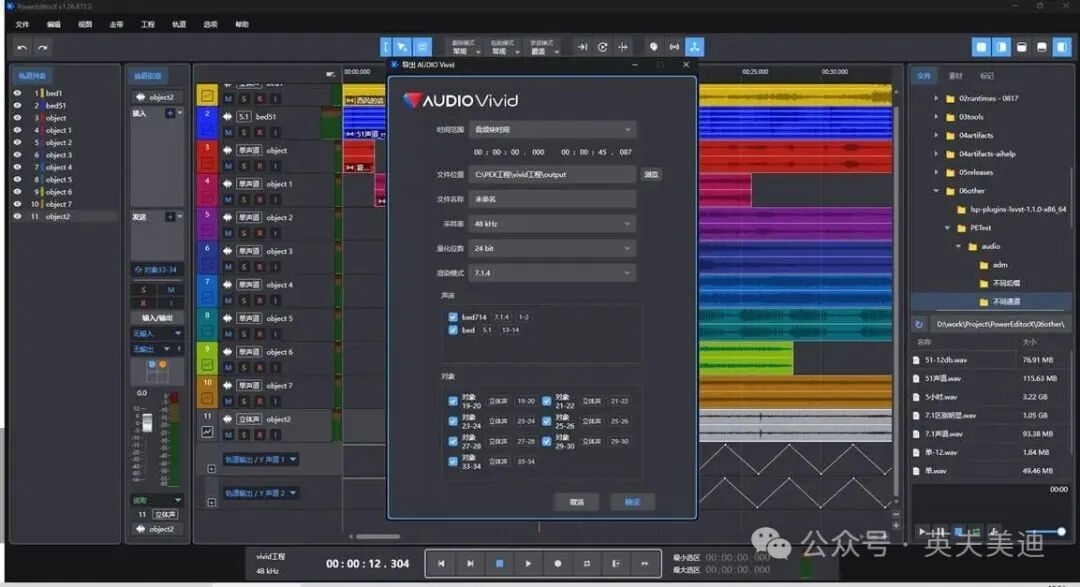Screen dimensions: 1080x587
Task: Click the record button in transport bar
Action: (557, 564)
